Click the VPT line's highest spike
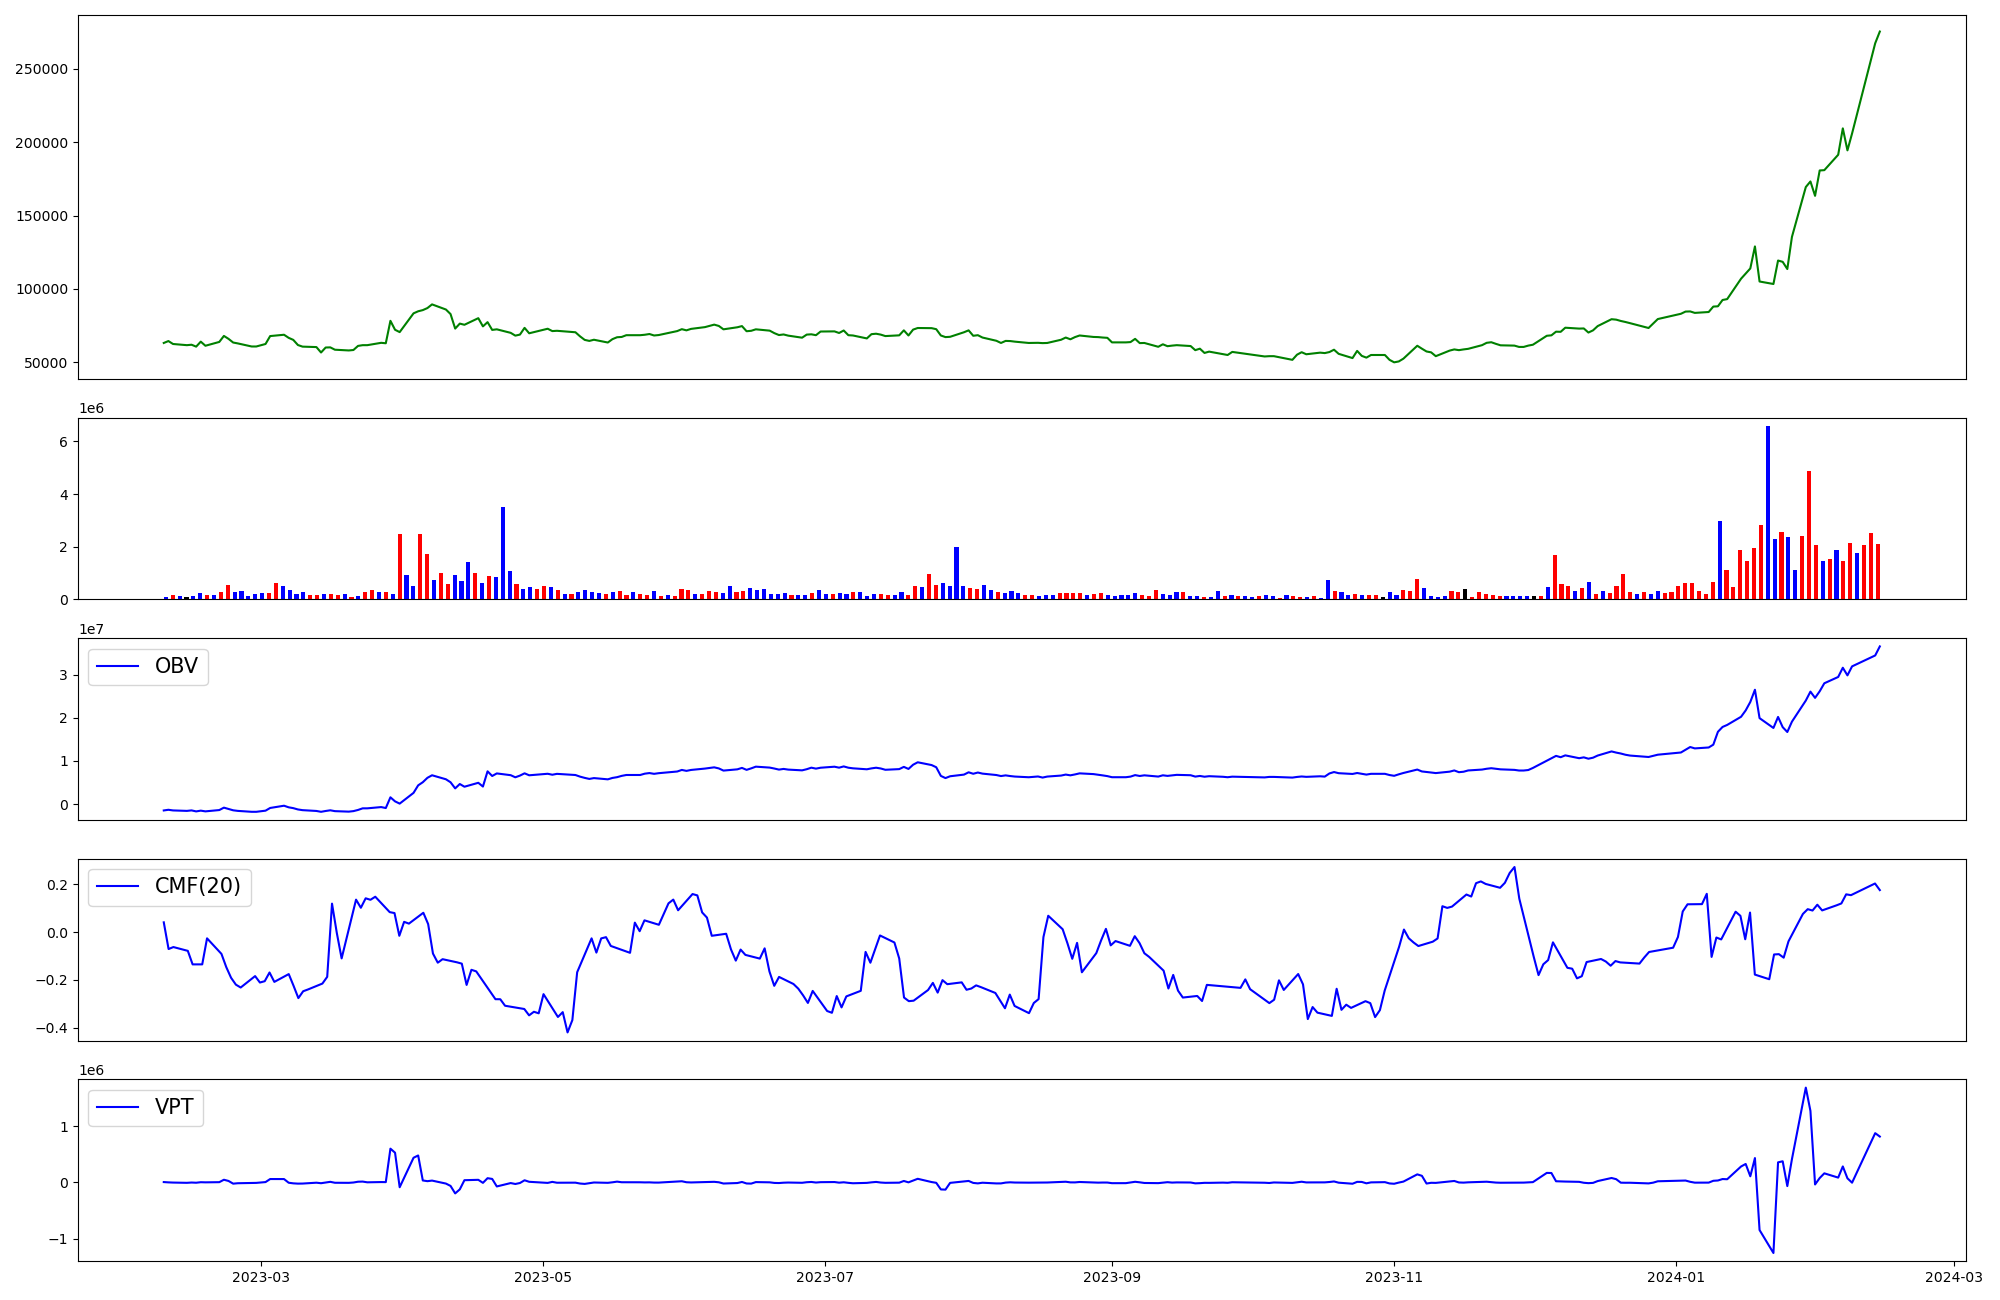 click(1805, 1088)
